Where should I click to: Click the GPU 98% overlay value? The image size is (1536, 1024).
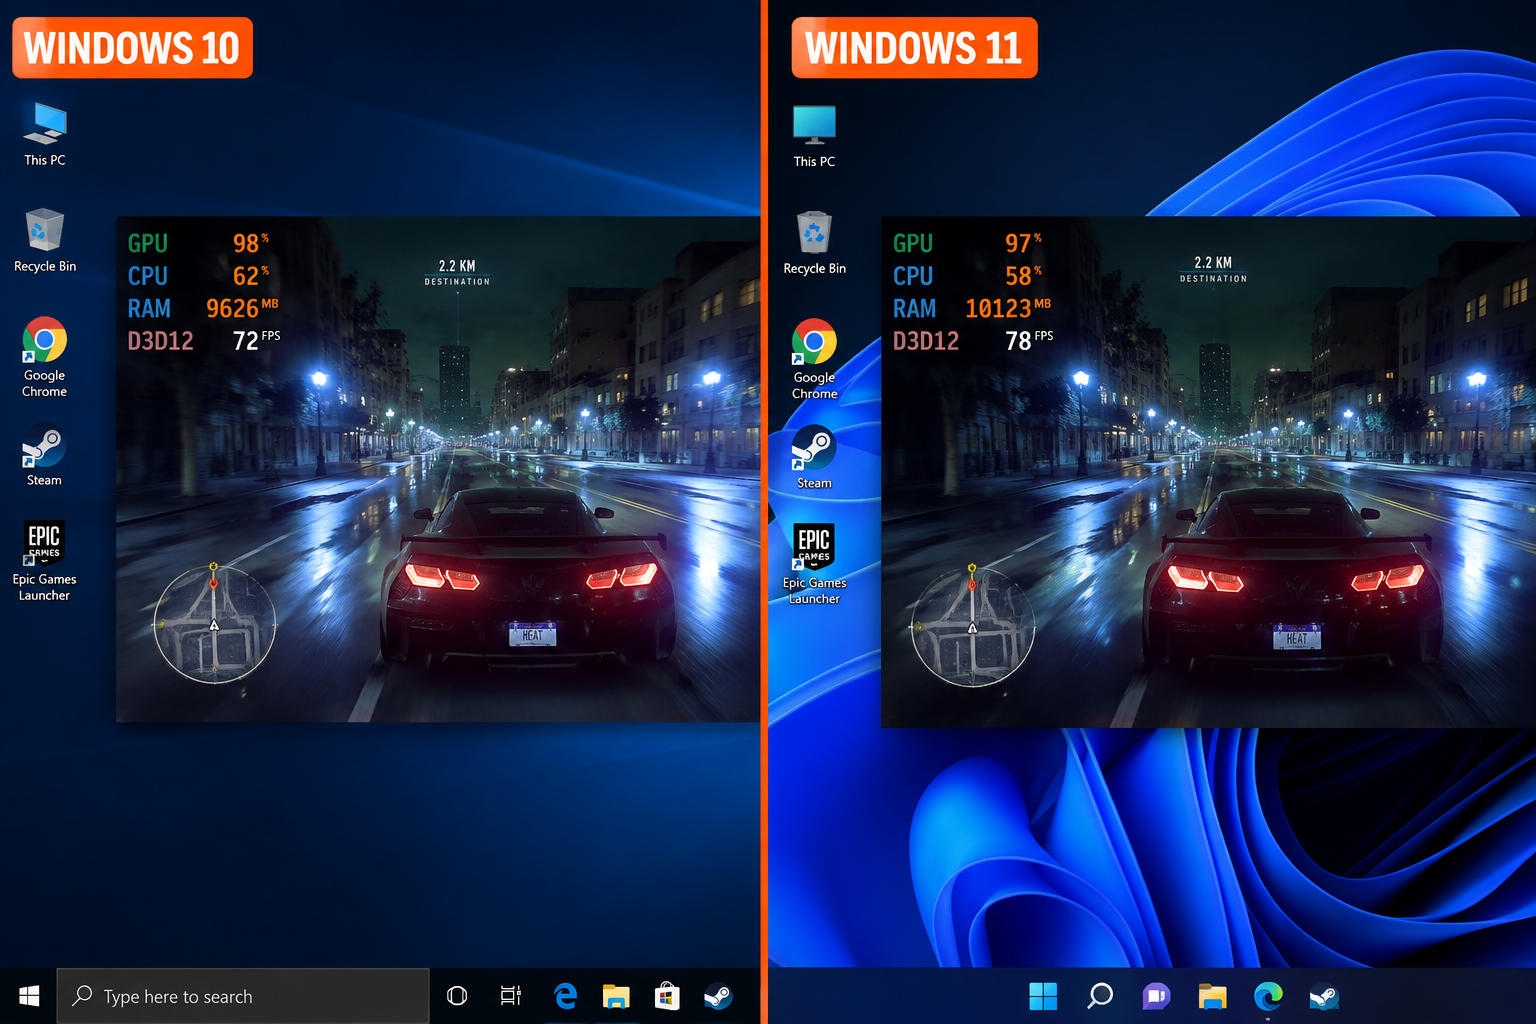pos(251,243)
